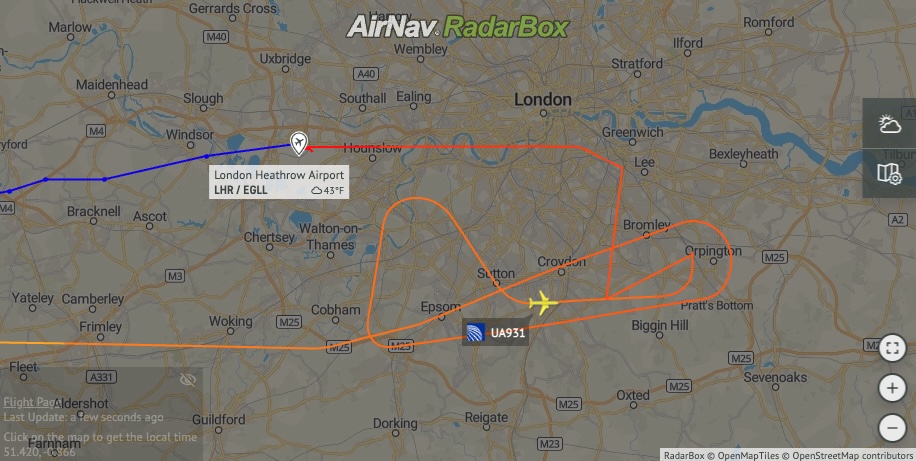This screenshot has height=461, width=916.
Task: Click the Heathrow airport pin marker
Action: (299, 143)
